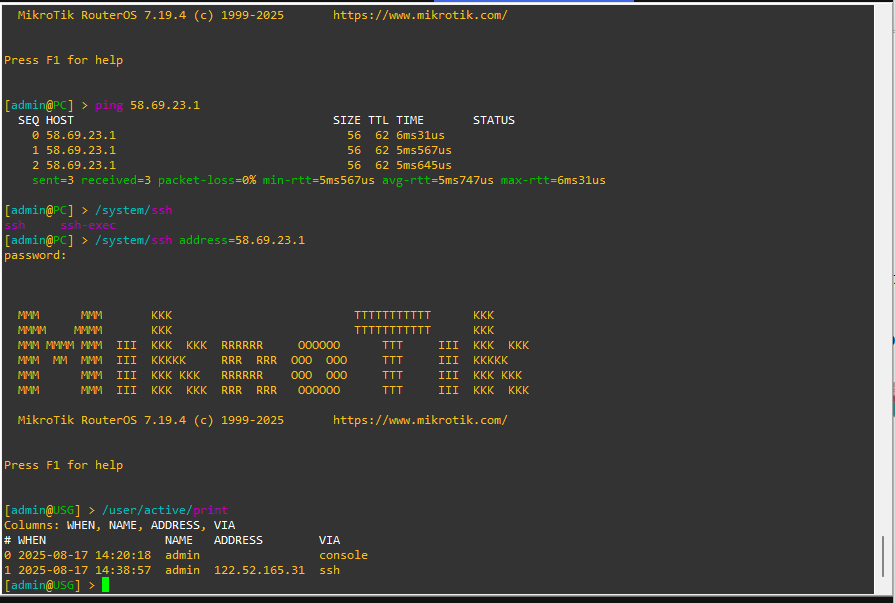Click 'max-rtt=6ms31us' in ping summary
The height and width of the screenshot is (603, 895).
[x=553, y=180]
